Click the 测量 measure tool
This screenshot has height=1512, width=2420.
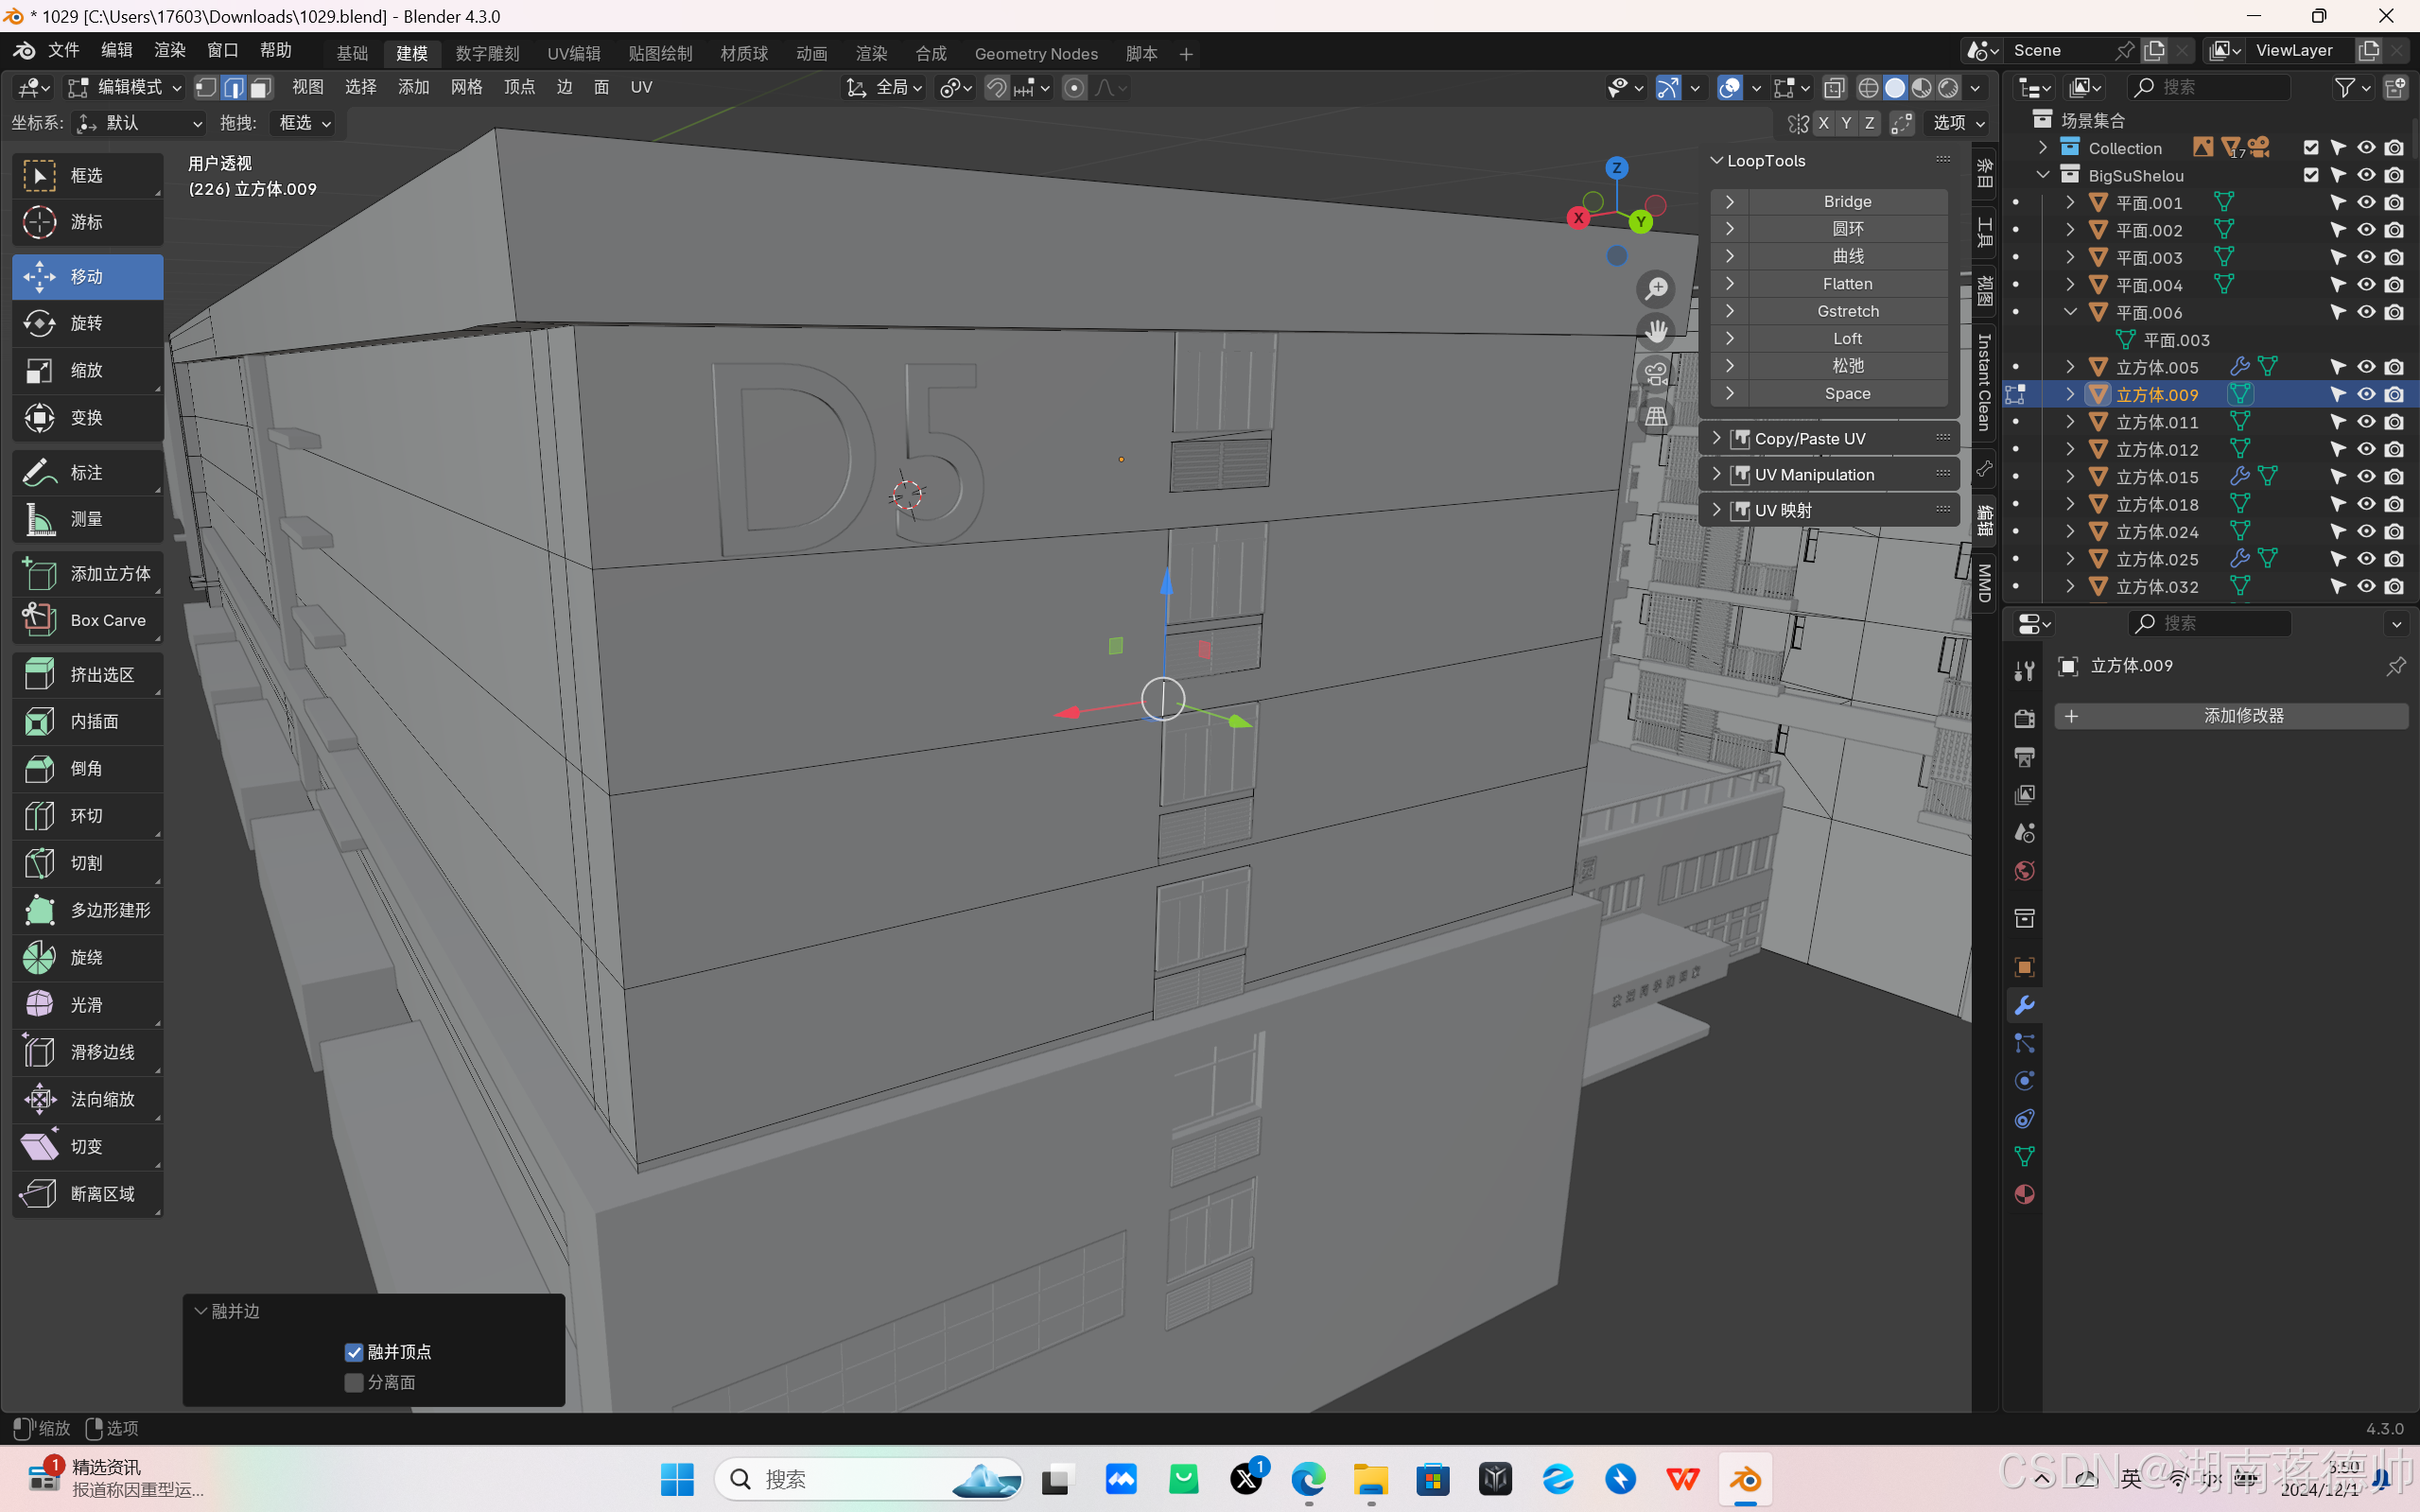(87, 519)
